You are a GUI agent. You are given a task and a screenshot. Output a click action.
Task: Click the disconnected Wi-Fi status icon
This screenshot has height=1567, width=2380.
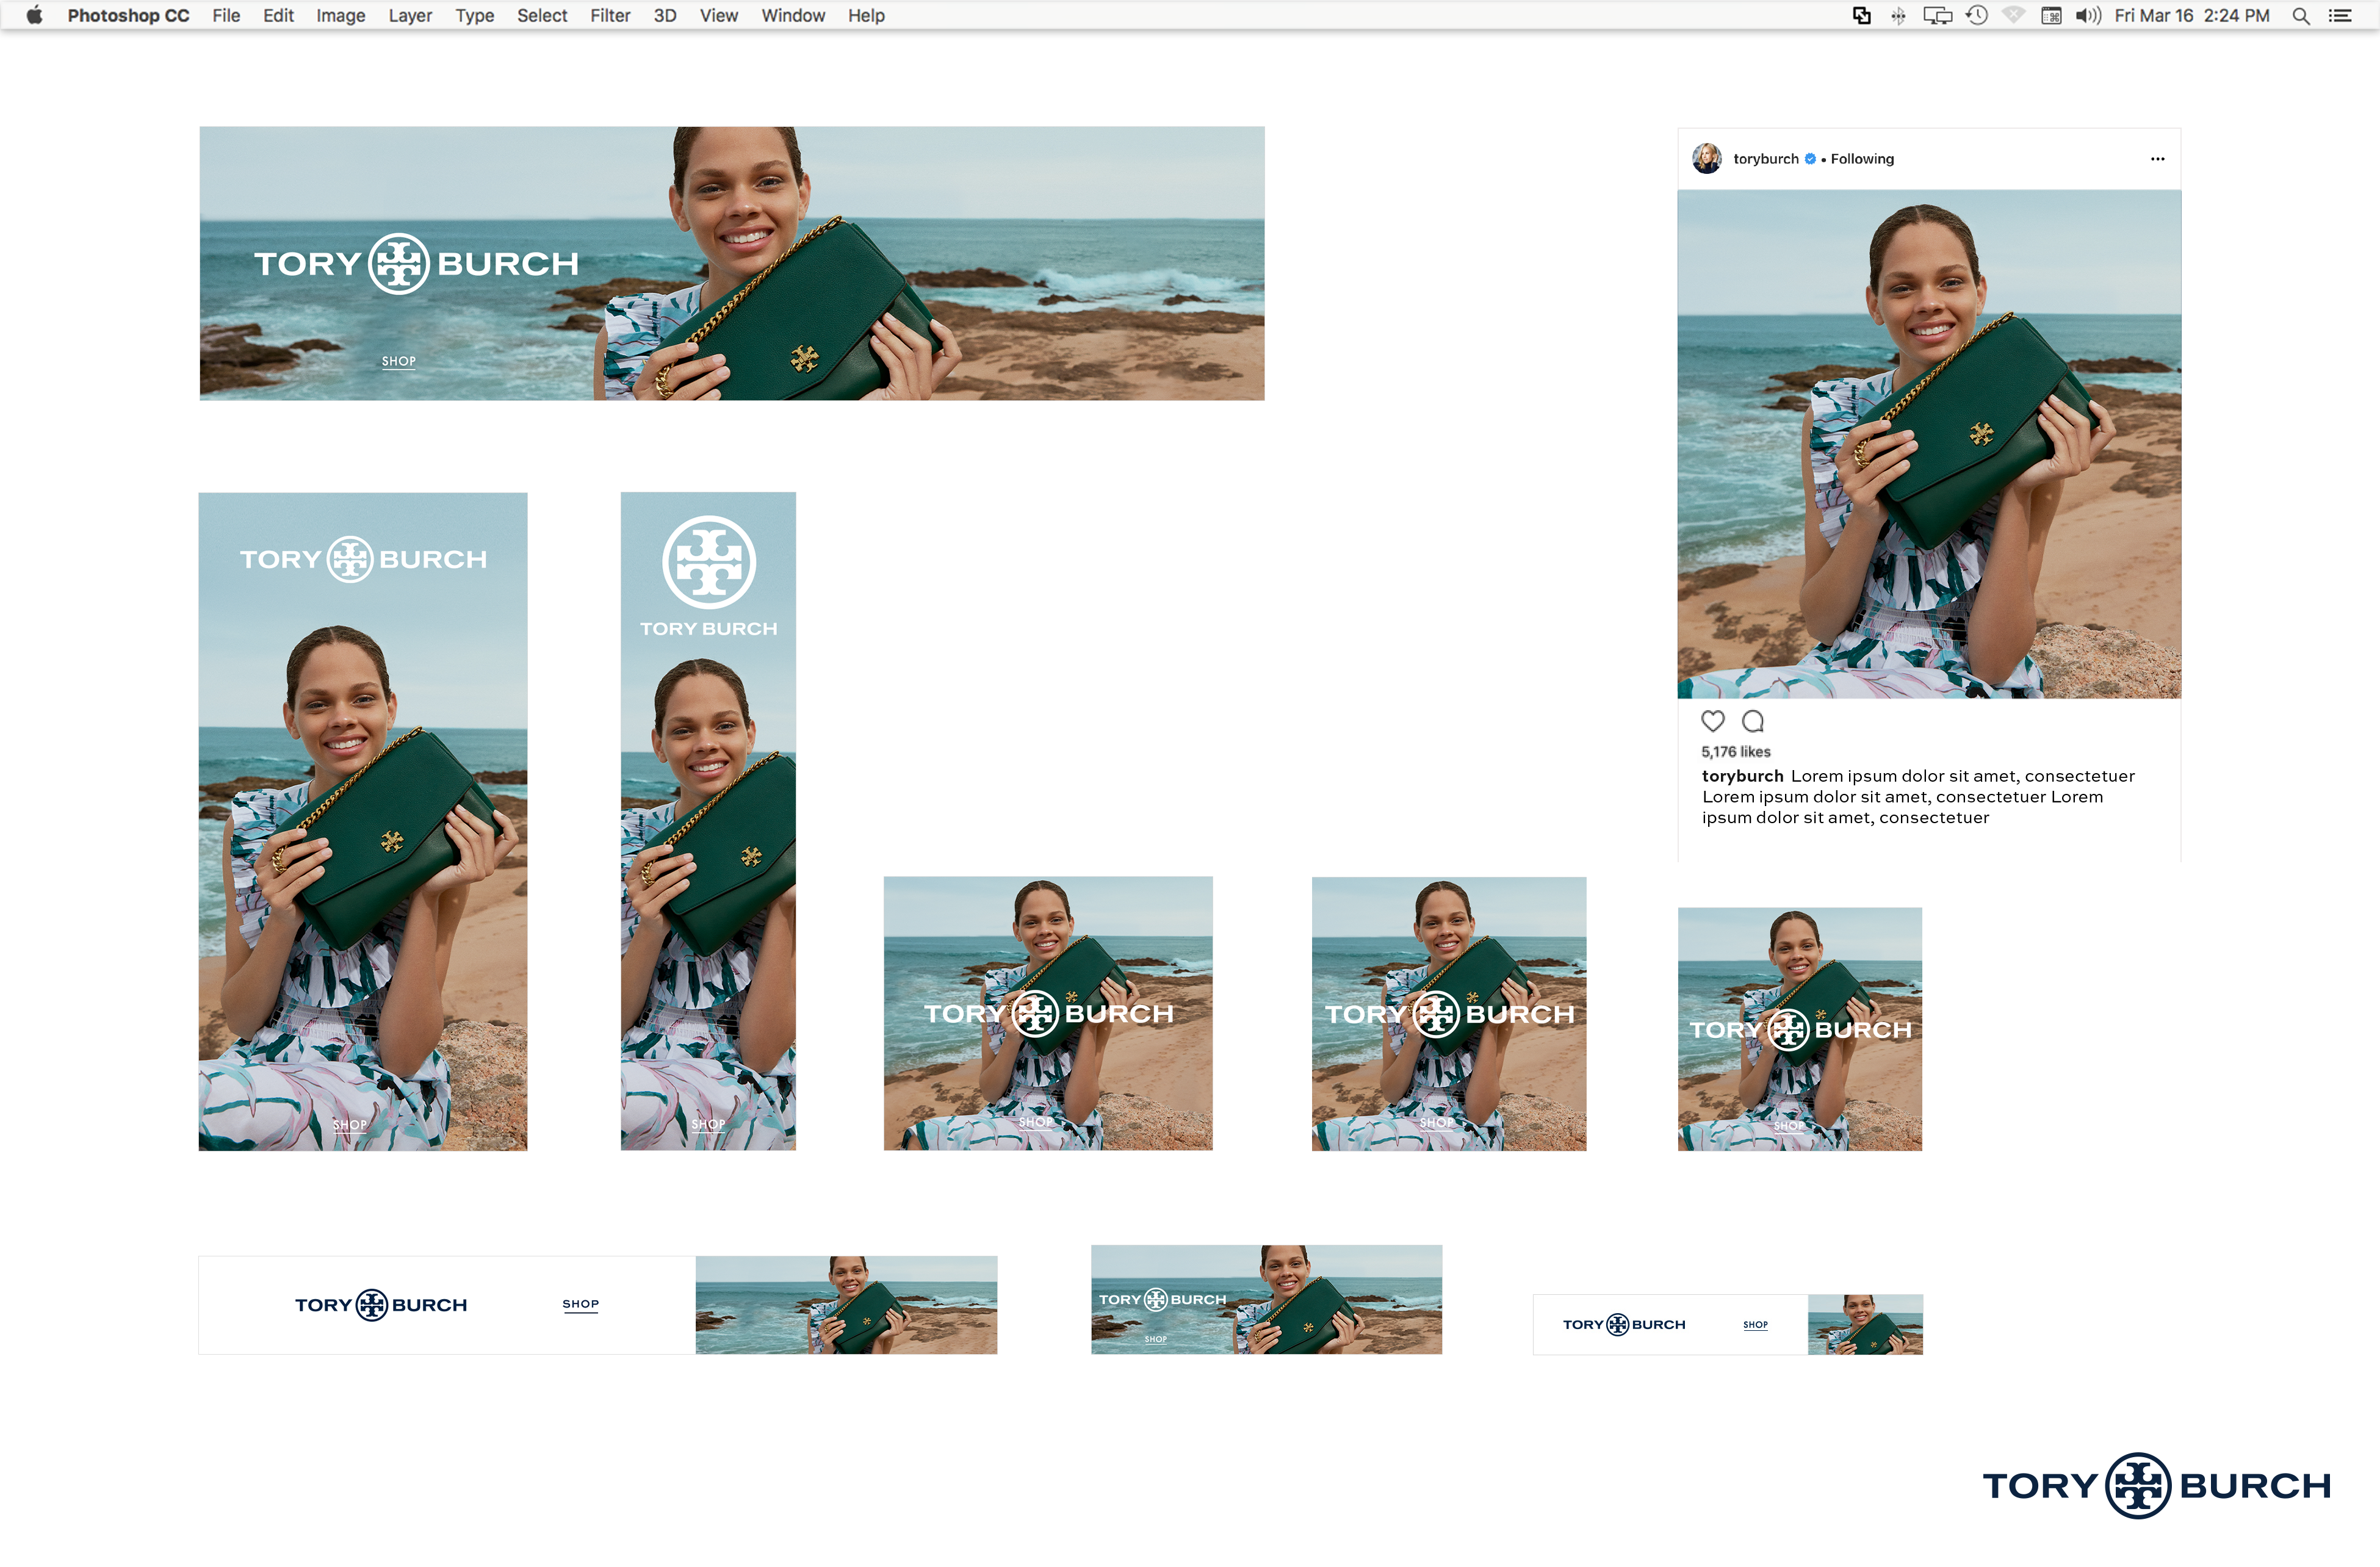coord(2013,15)
